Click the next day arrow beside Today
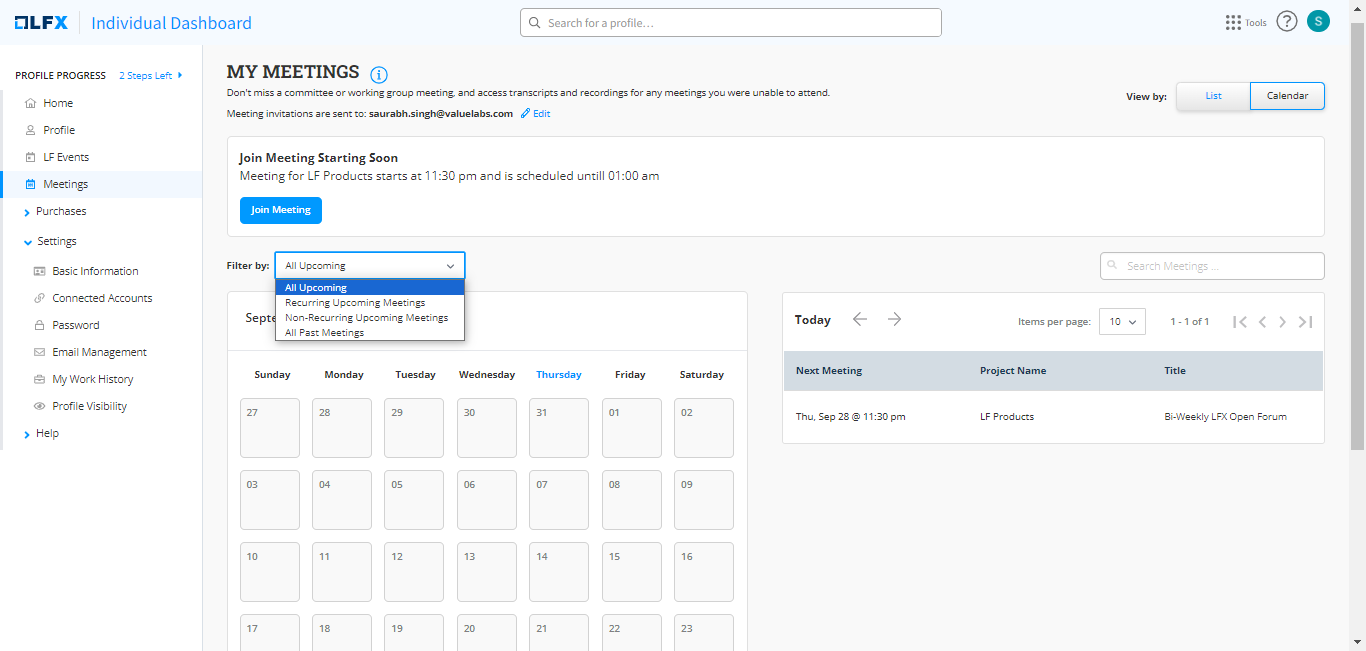The width and height of the screenshot is (1366, 651). tap(894, 319)
